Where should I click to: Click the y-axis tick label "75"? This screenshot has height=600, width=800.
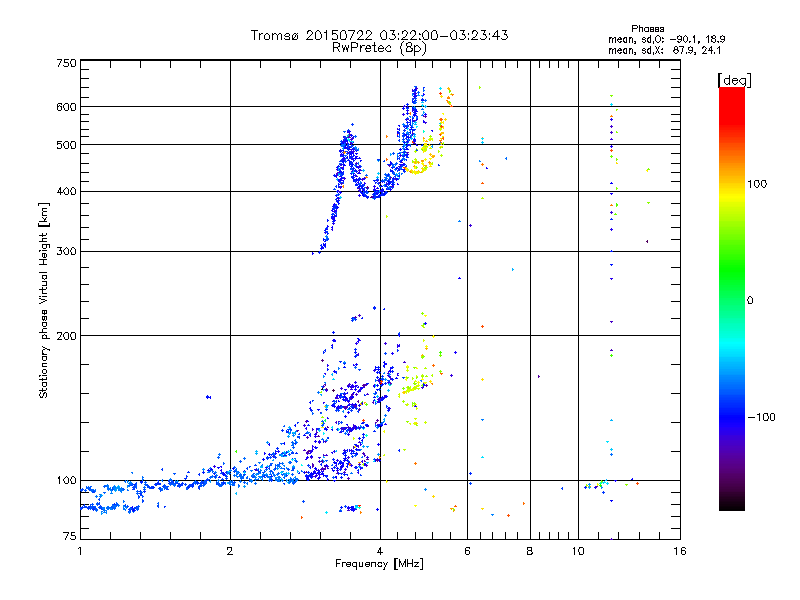(x=70, y=536)
